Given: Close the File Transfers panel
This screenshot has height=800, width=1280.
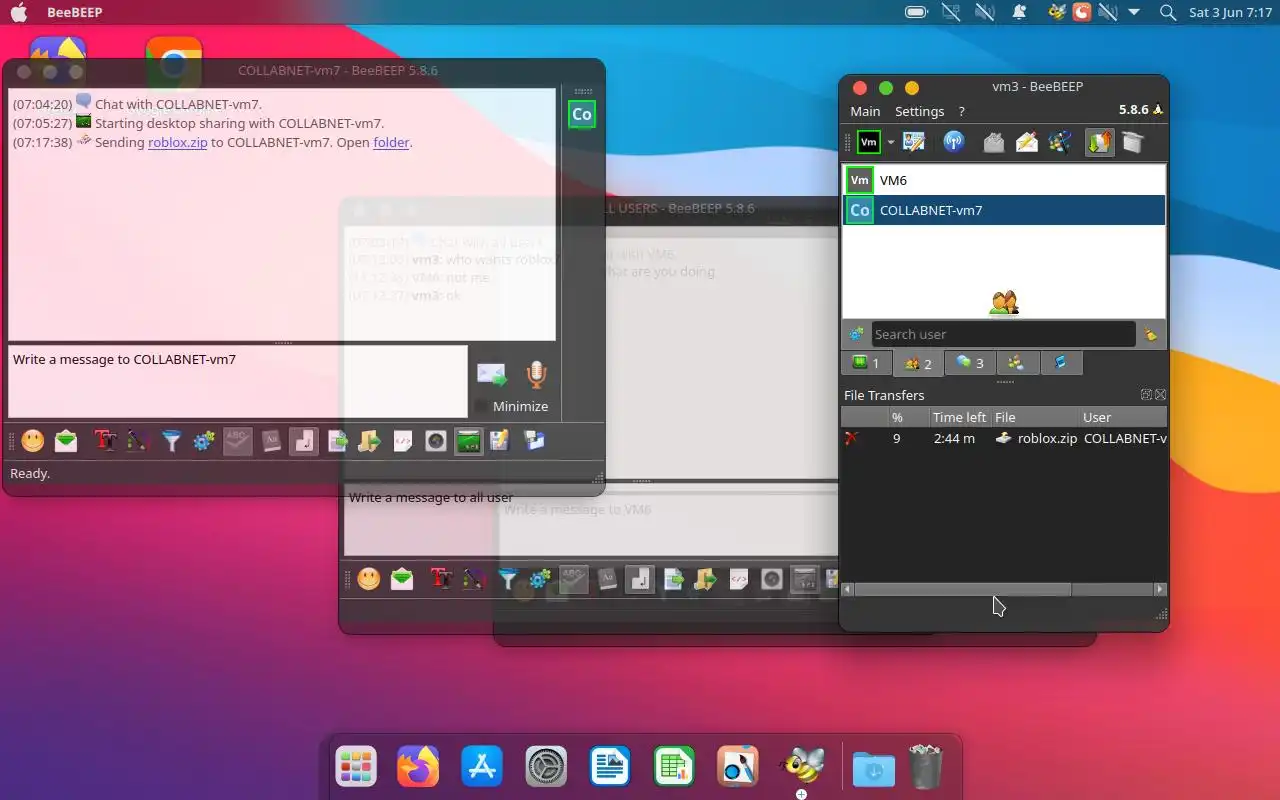Looking at the screenshot, I should 1160,395.
